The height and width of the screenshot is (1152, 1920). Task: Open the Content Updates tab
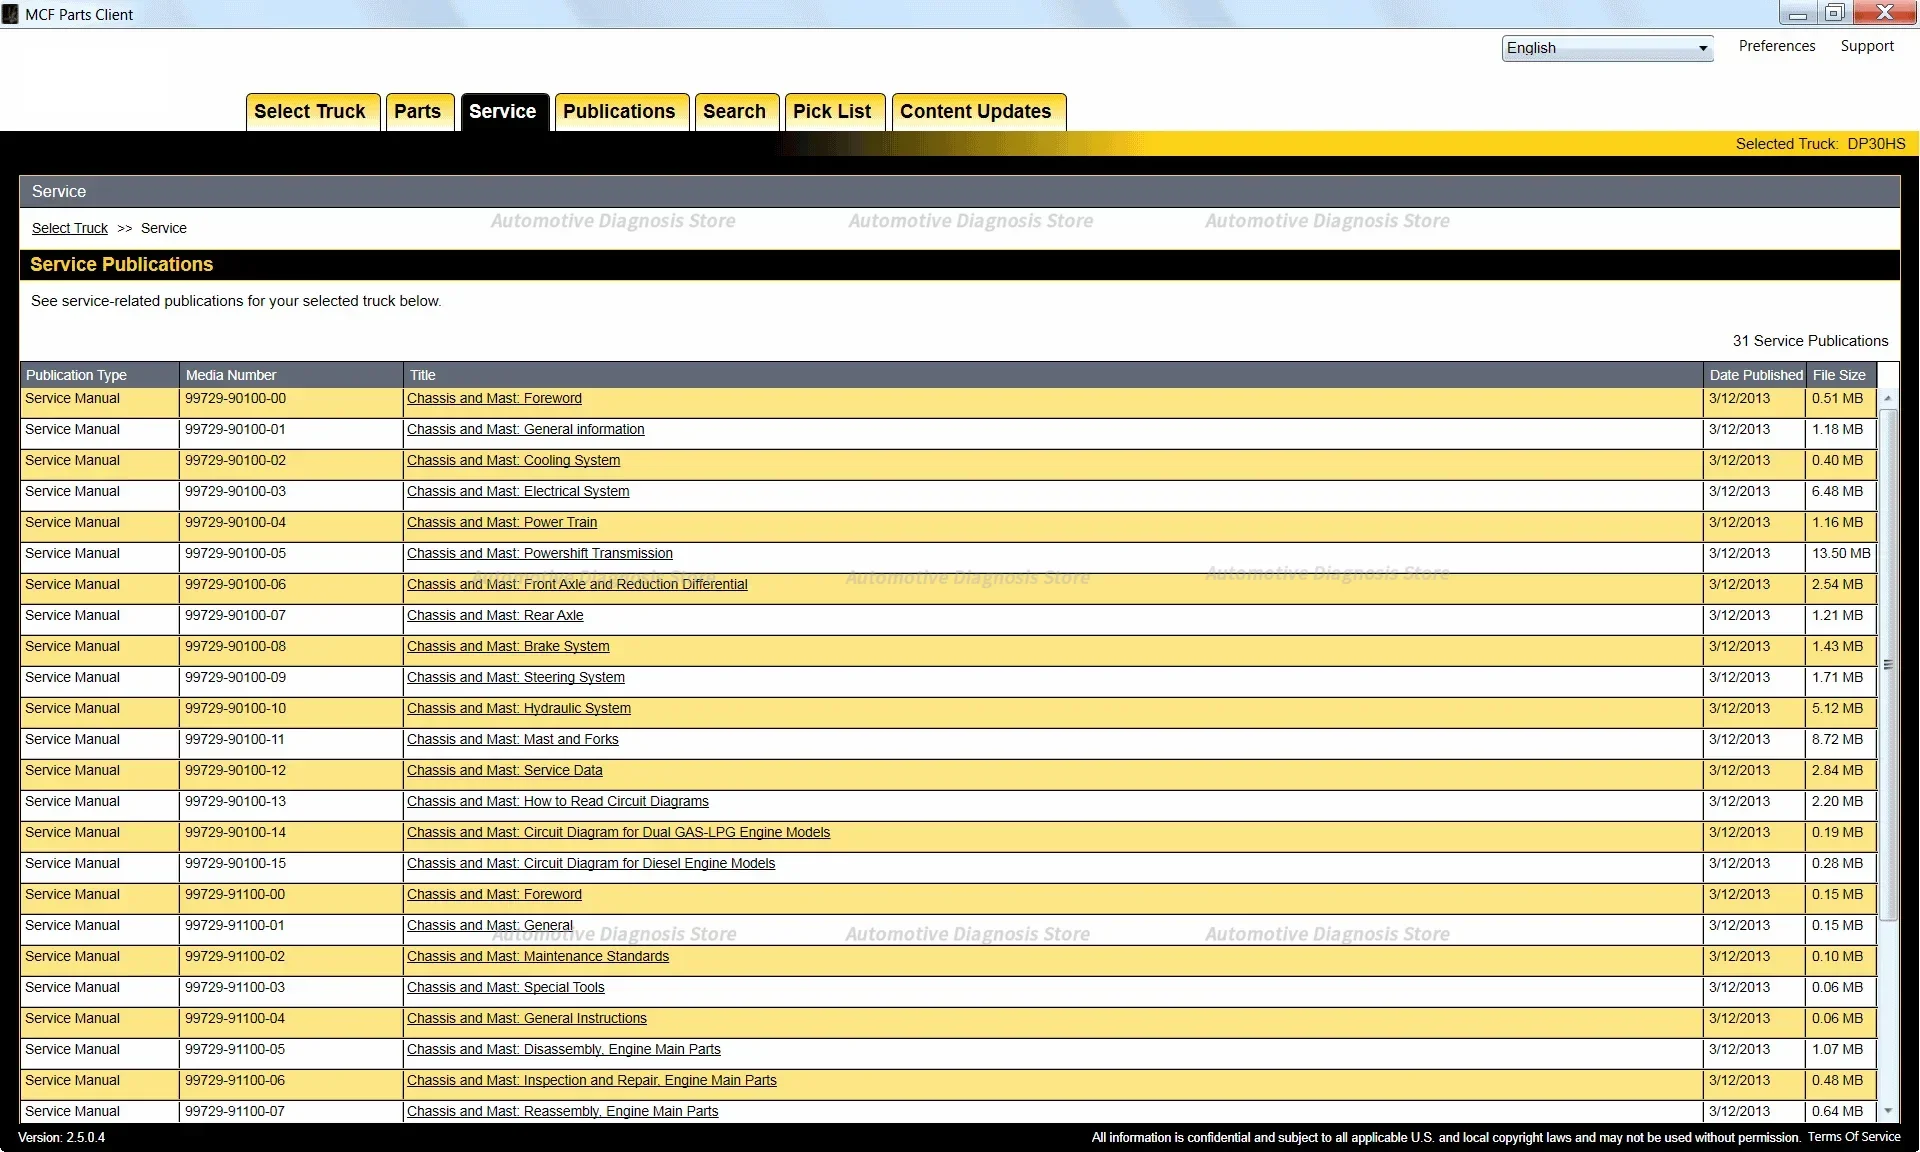(x=975, y=112)
